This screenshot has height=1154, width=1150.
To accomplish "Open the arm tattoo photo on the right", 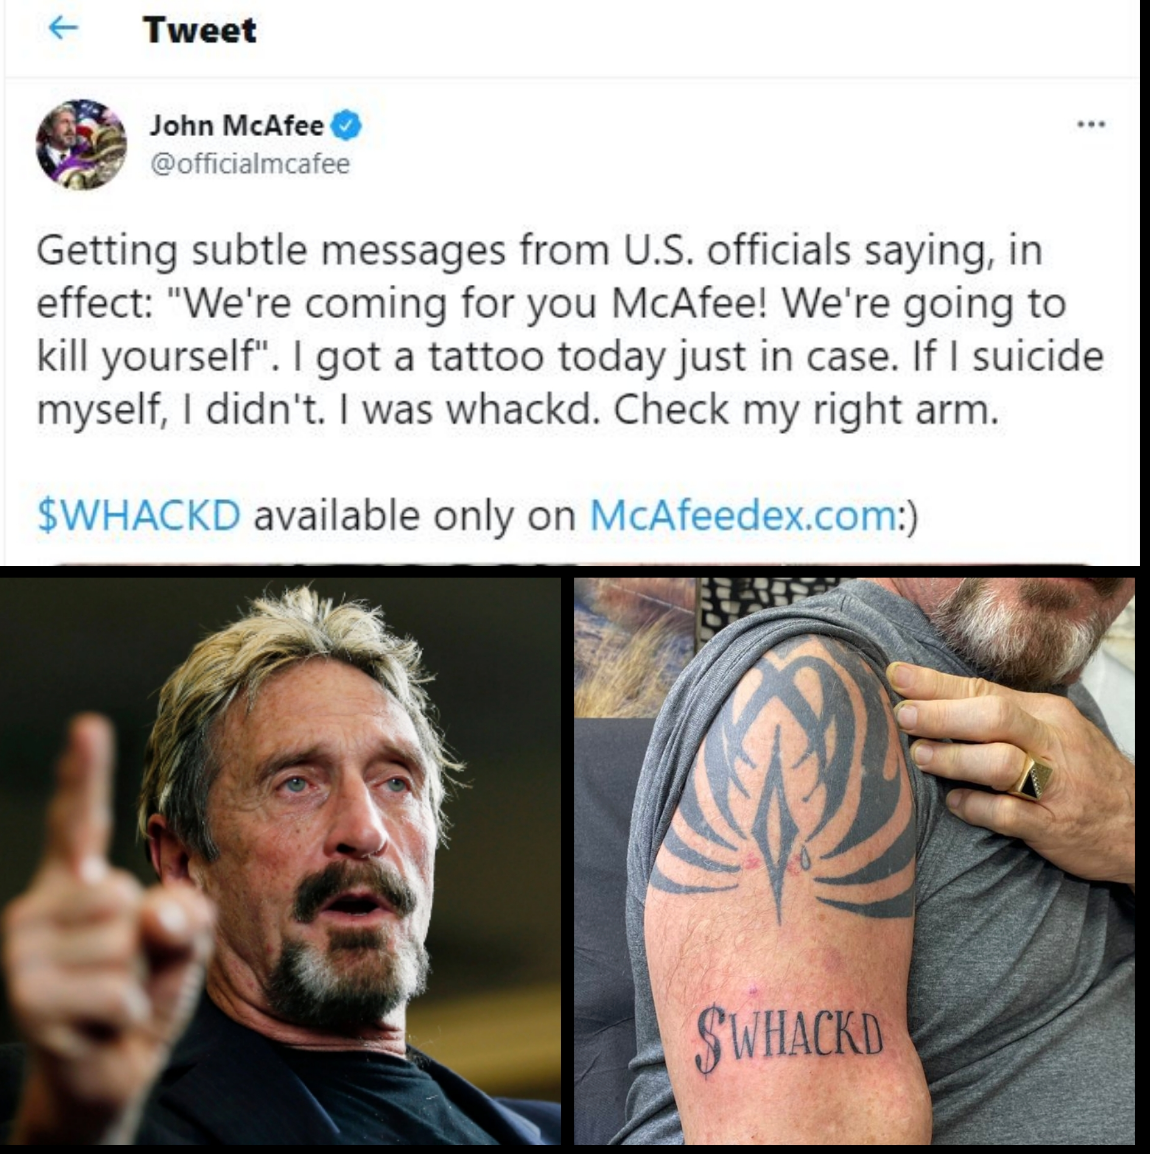I will [854, 861].
